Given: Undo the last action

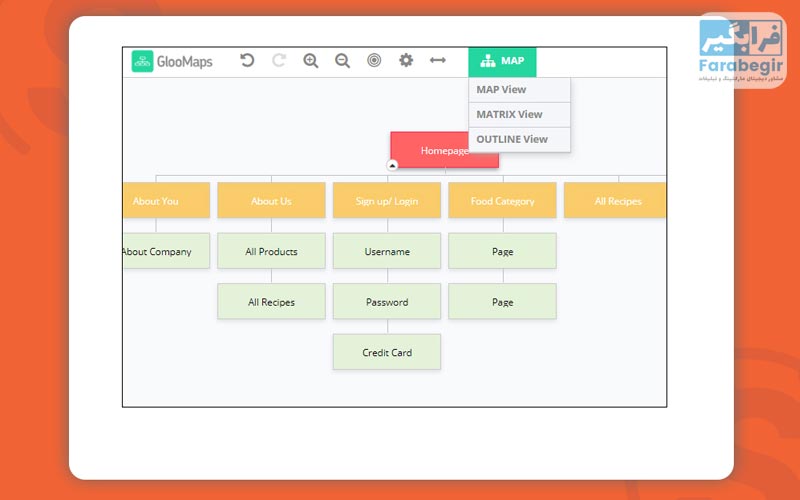Looking at the screenshot, I should pos(247,61).
